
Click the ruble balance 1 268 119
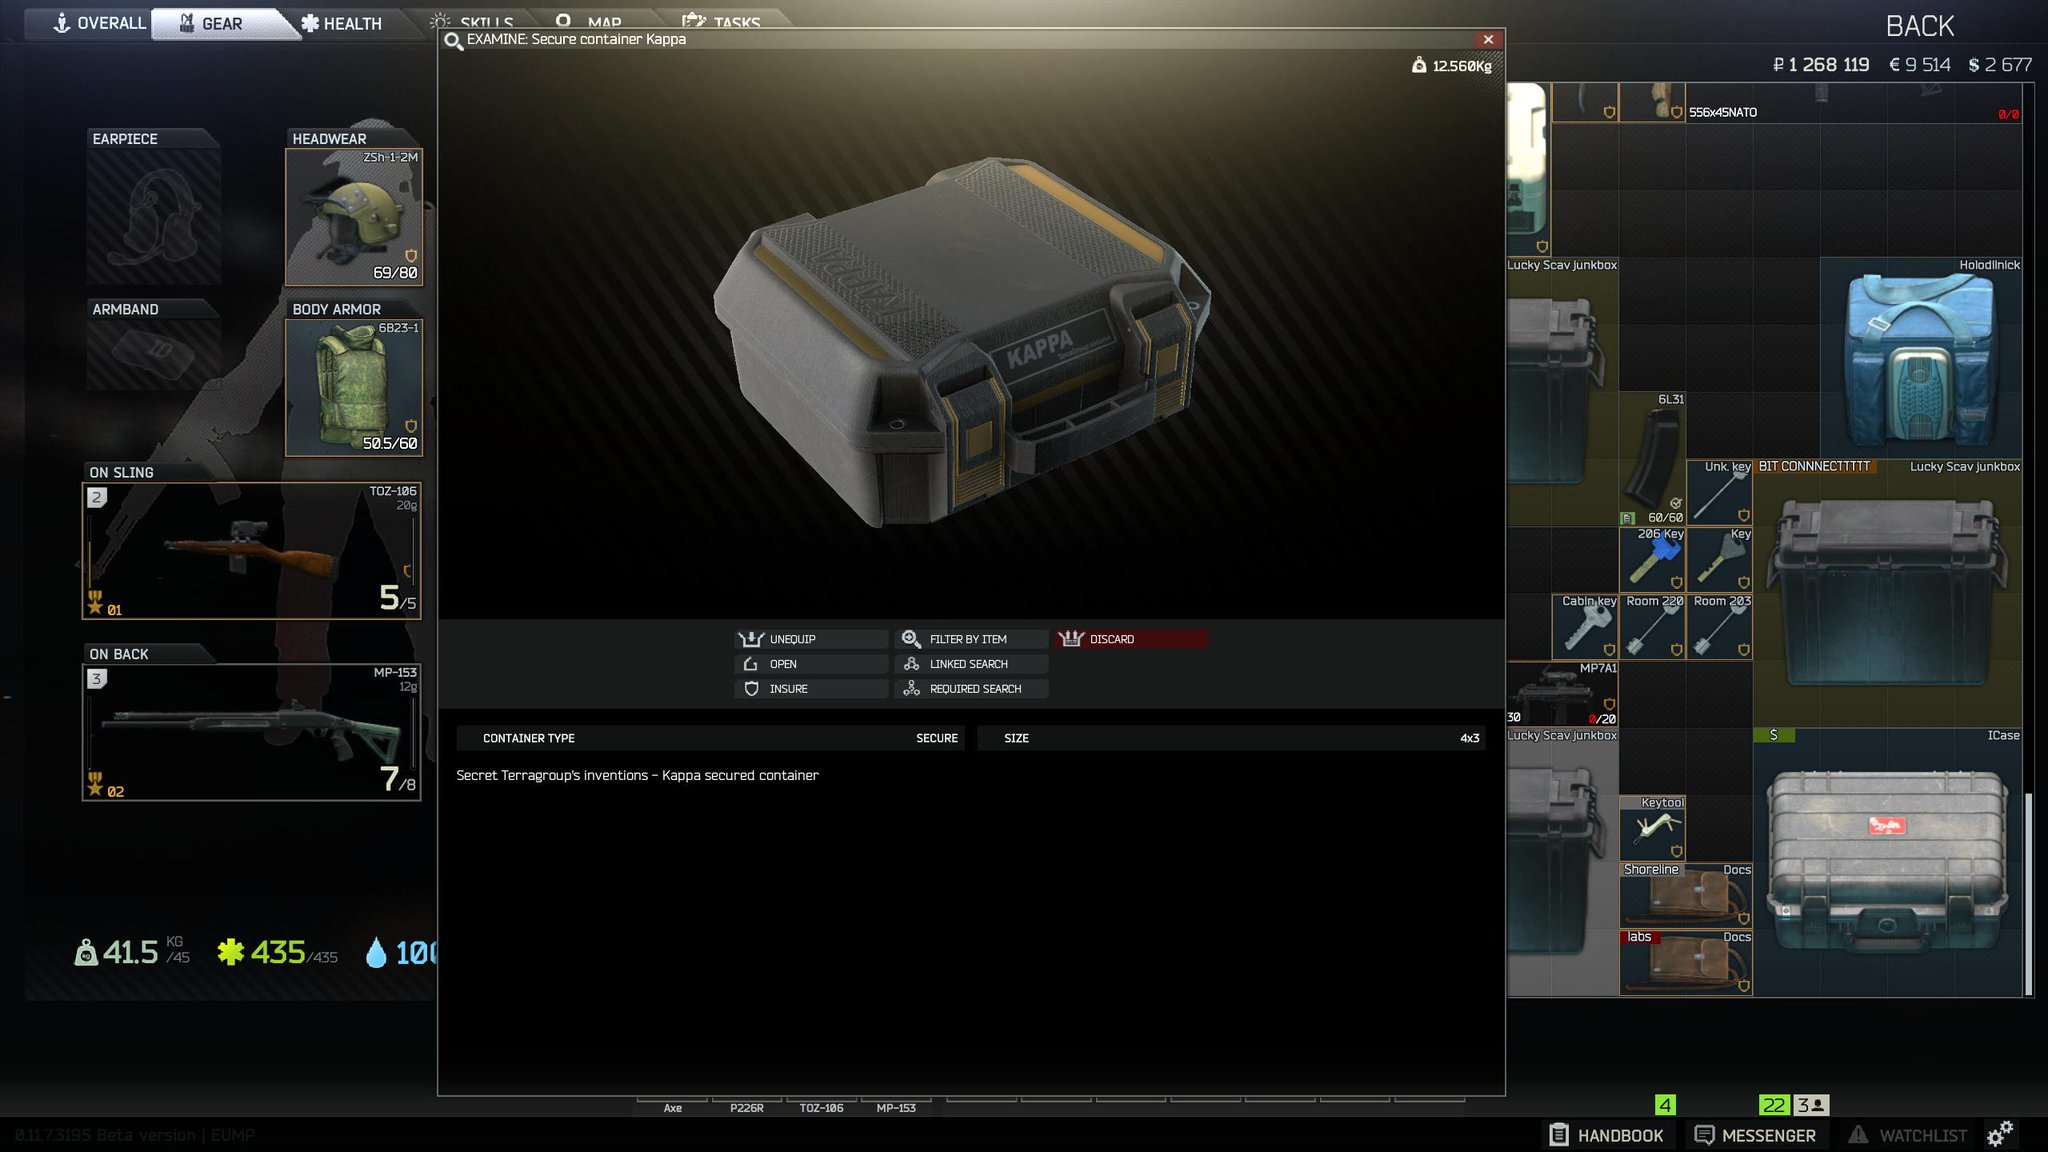click(1820, 65)
